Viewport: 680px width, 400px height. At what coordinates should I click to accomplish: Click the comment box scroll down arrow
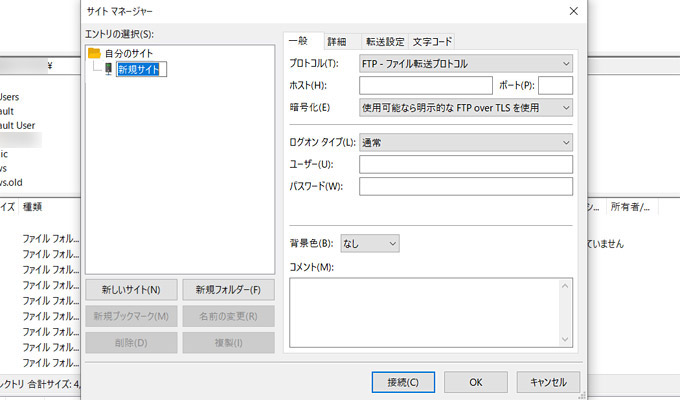(565, 339)
